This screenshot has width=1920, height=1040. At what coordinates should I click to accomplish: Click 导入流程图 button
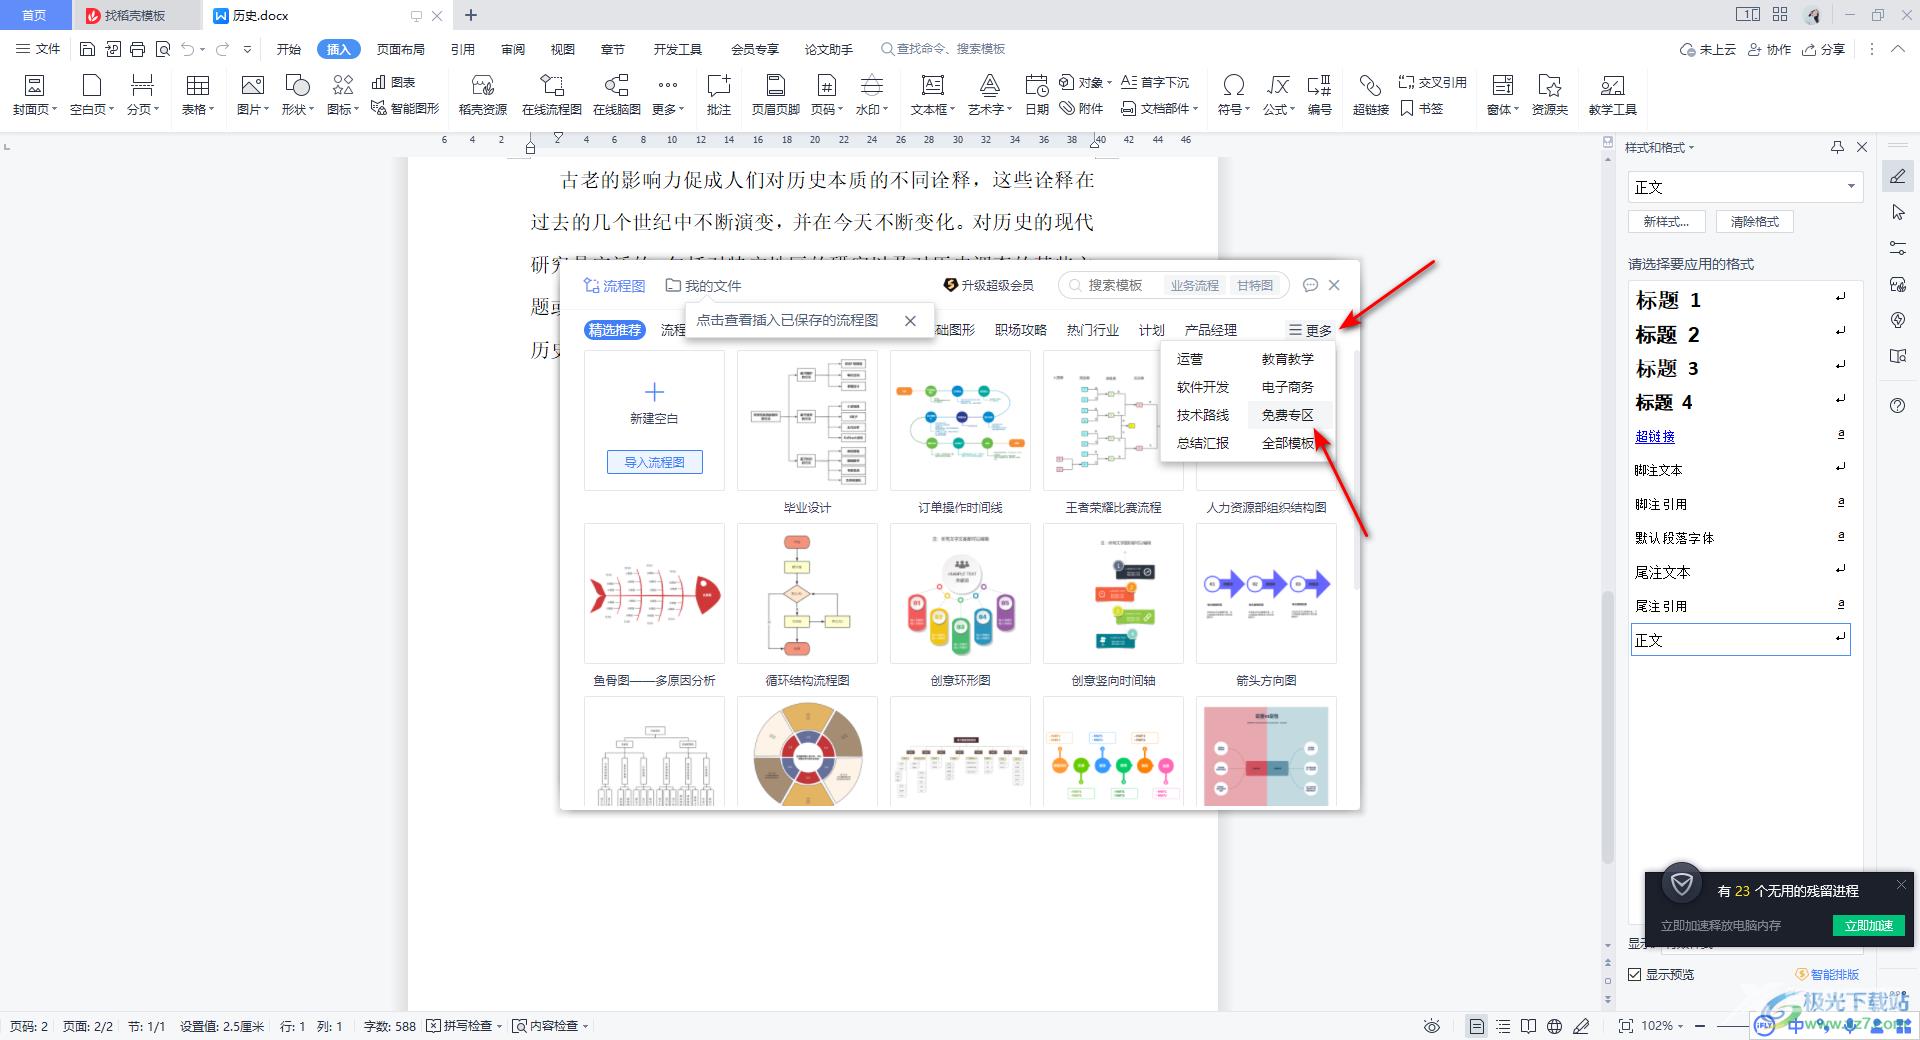654,462
